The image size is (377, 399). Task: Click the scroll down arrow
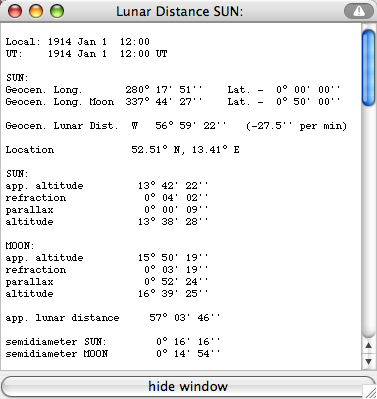click(x=368, y=361)
